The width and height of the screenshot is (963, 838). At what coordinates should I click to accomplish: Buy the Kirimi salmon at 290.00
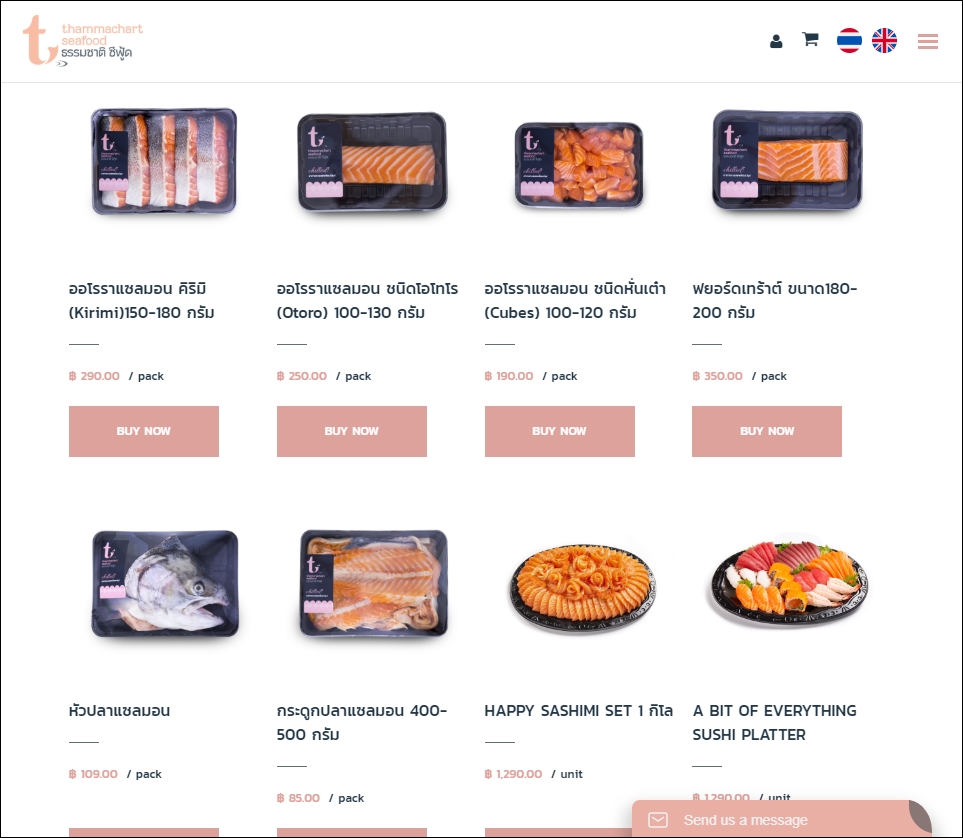tap(144, 431)
